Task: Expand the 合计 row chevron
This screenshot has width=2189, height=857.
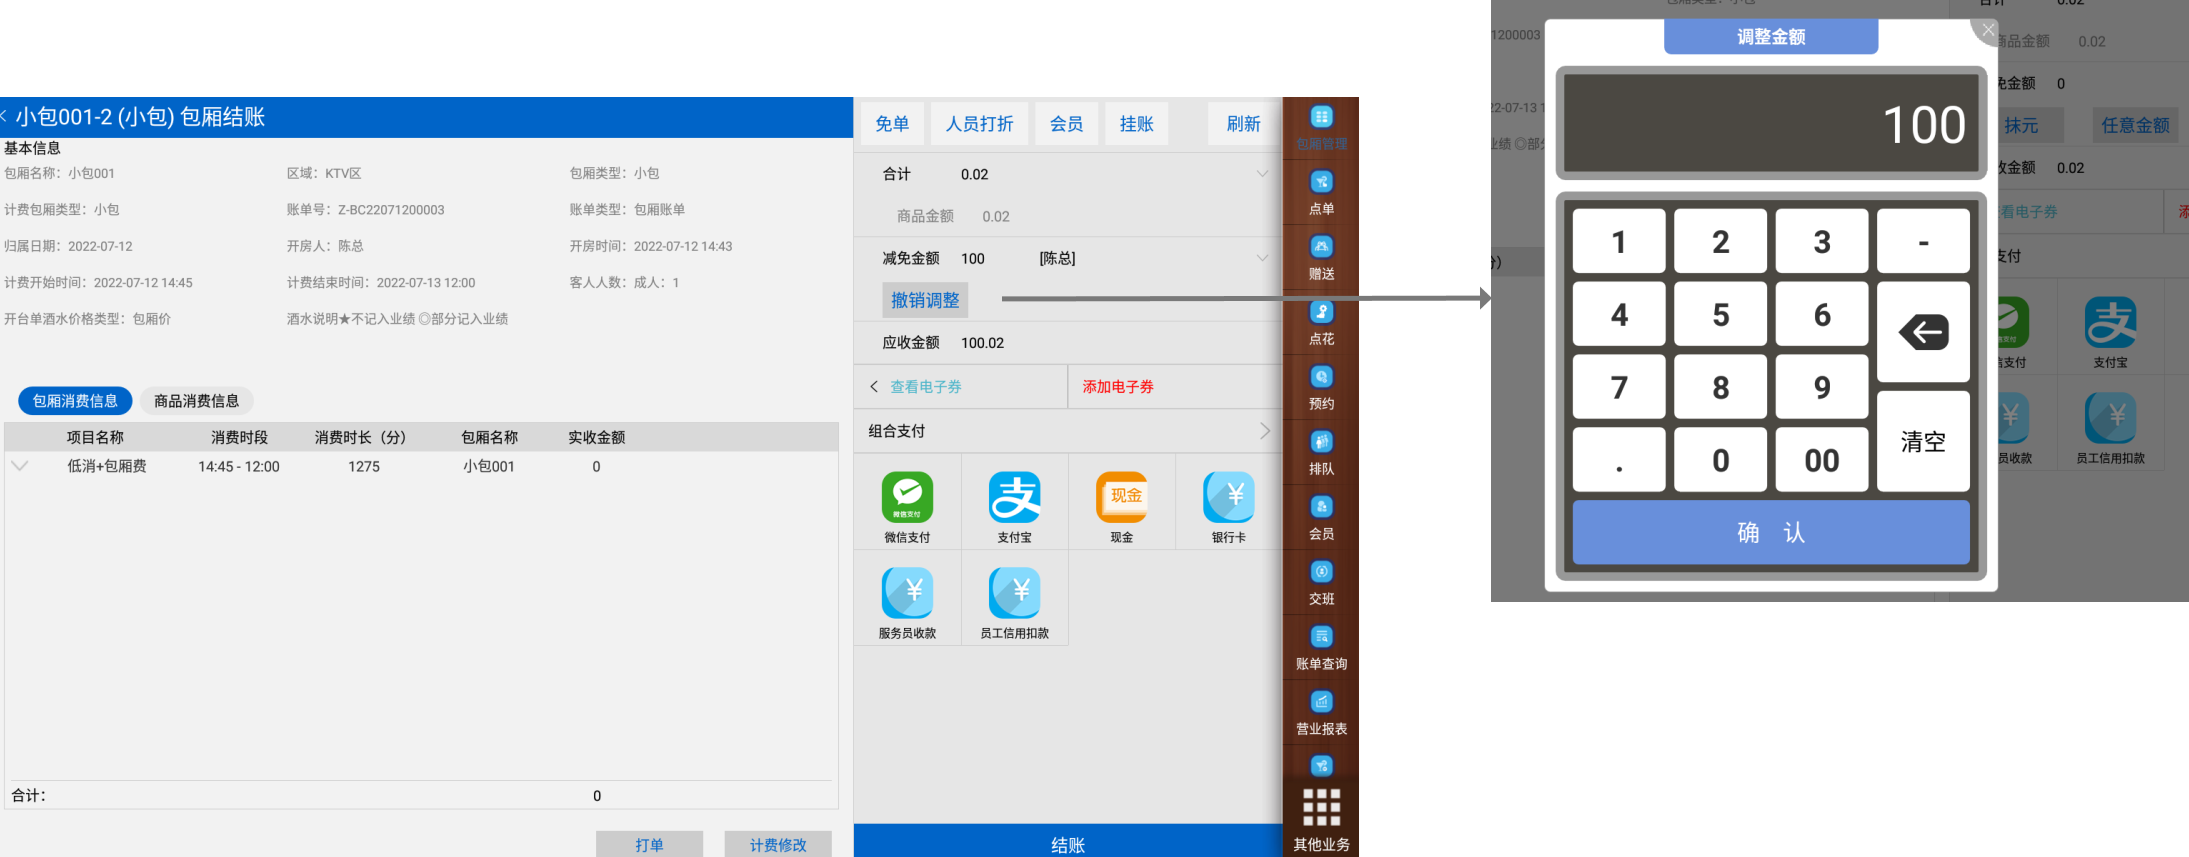Action: 1262,174
